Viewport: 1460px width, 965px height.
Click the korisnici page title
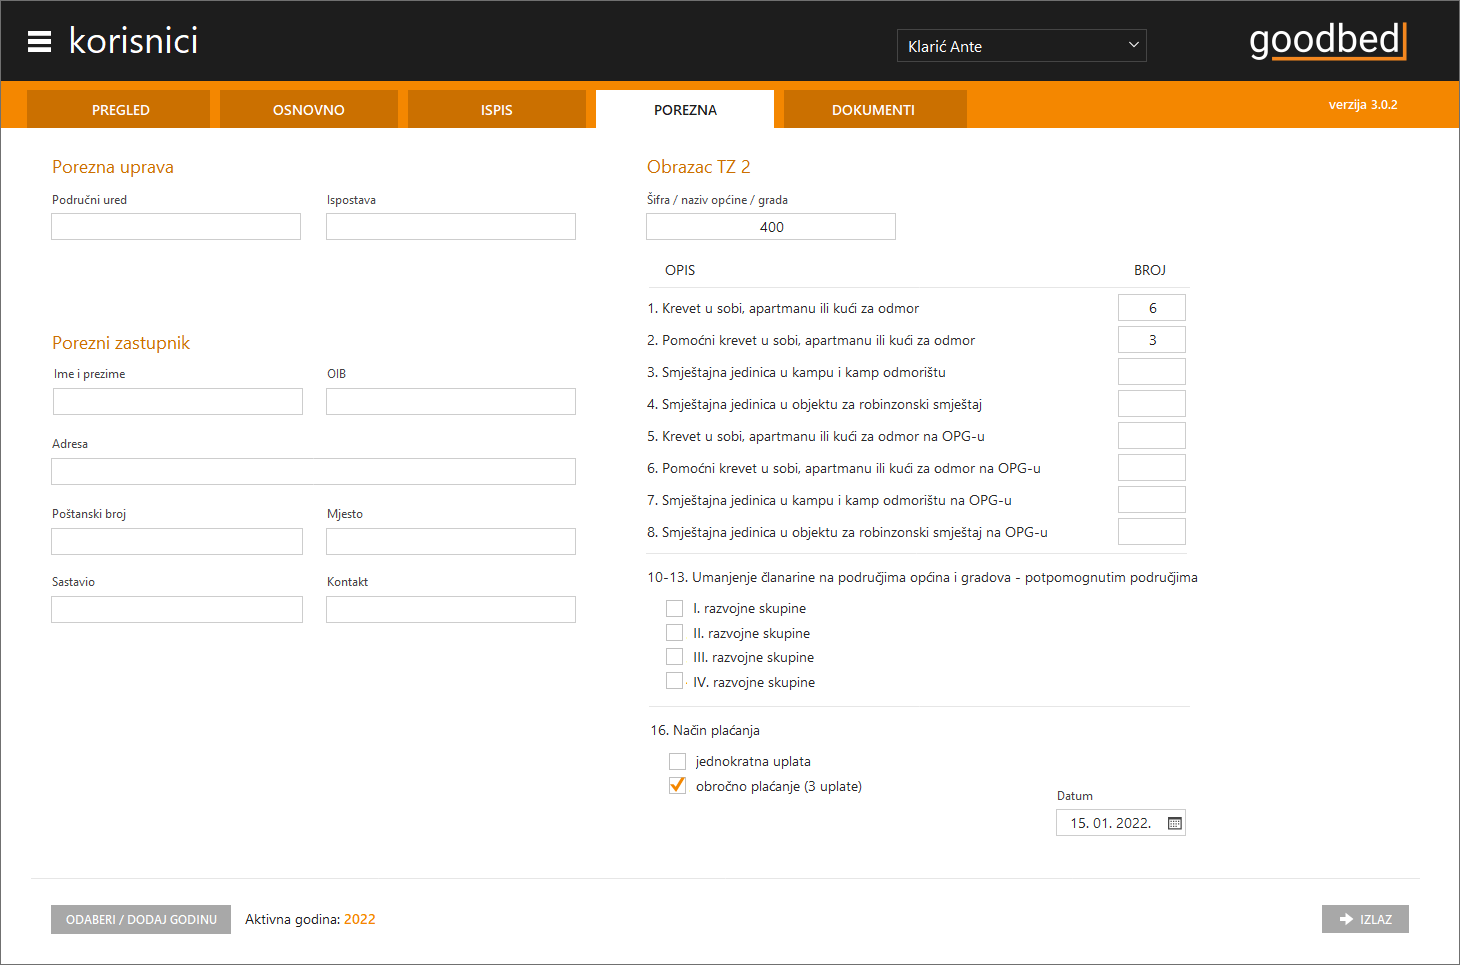pos(133,41)
